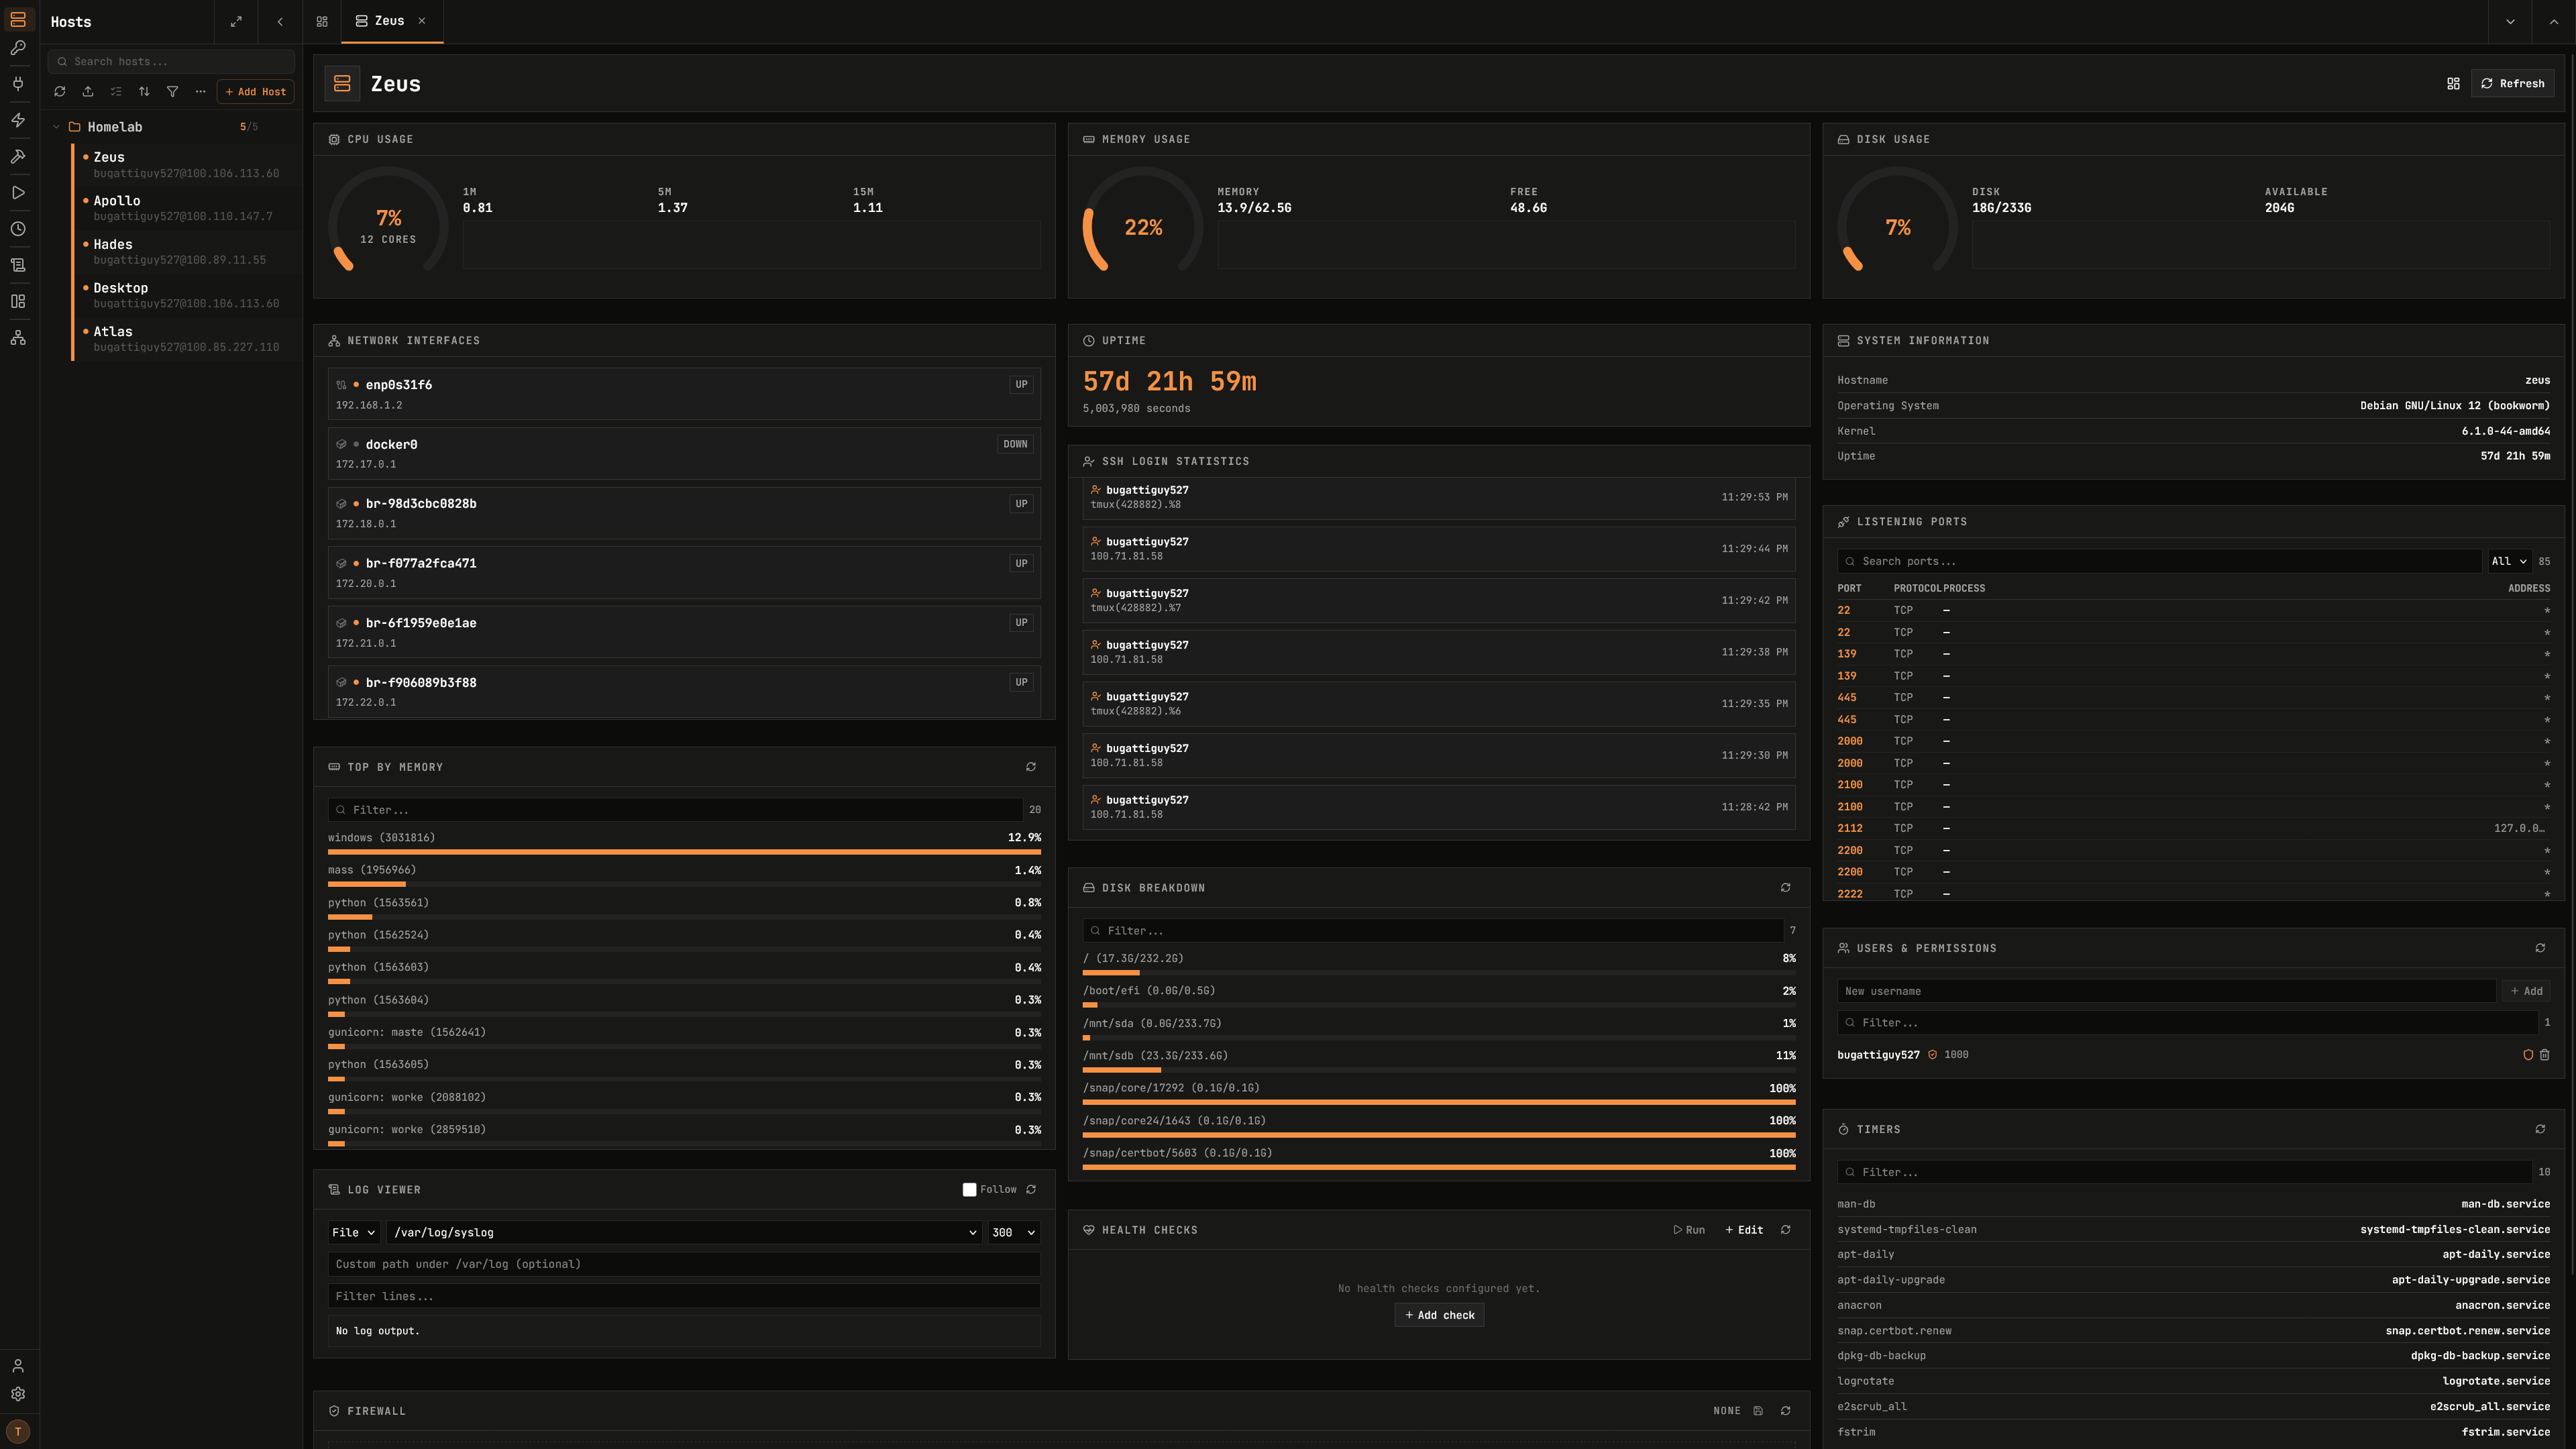Click the export upload icon in hosts toolbar
This screenshot has height=1449, width=2576.
pos(88,91)
